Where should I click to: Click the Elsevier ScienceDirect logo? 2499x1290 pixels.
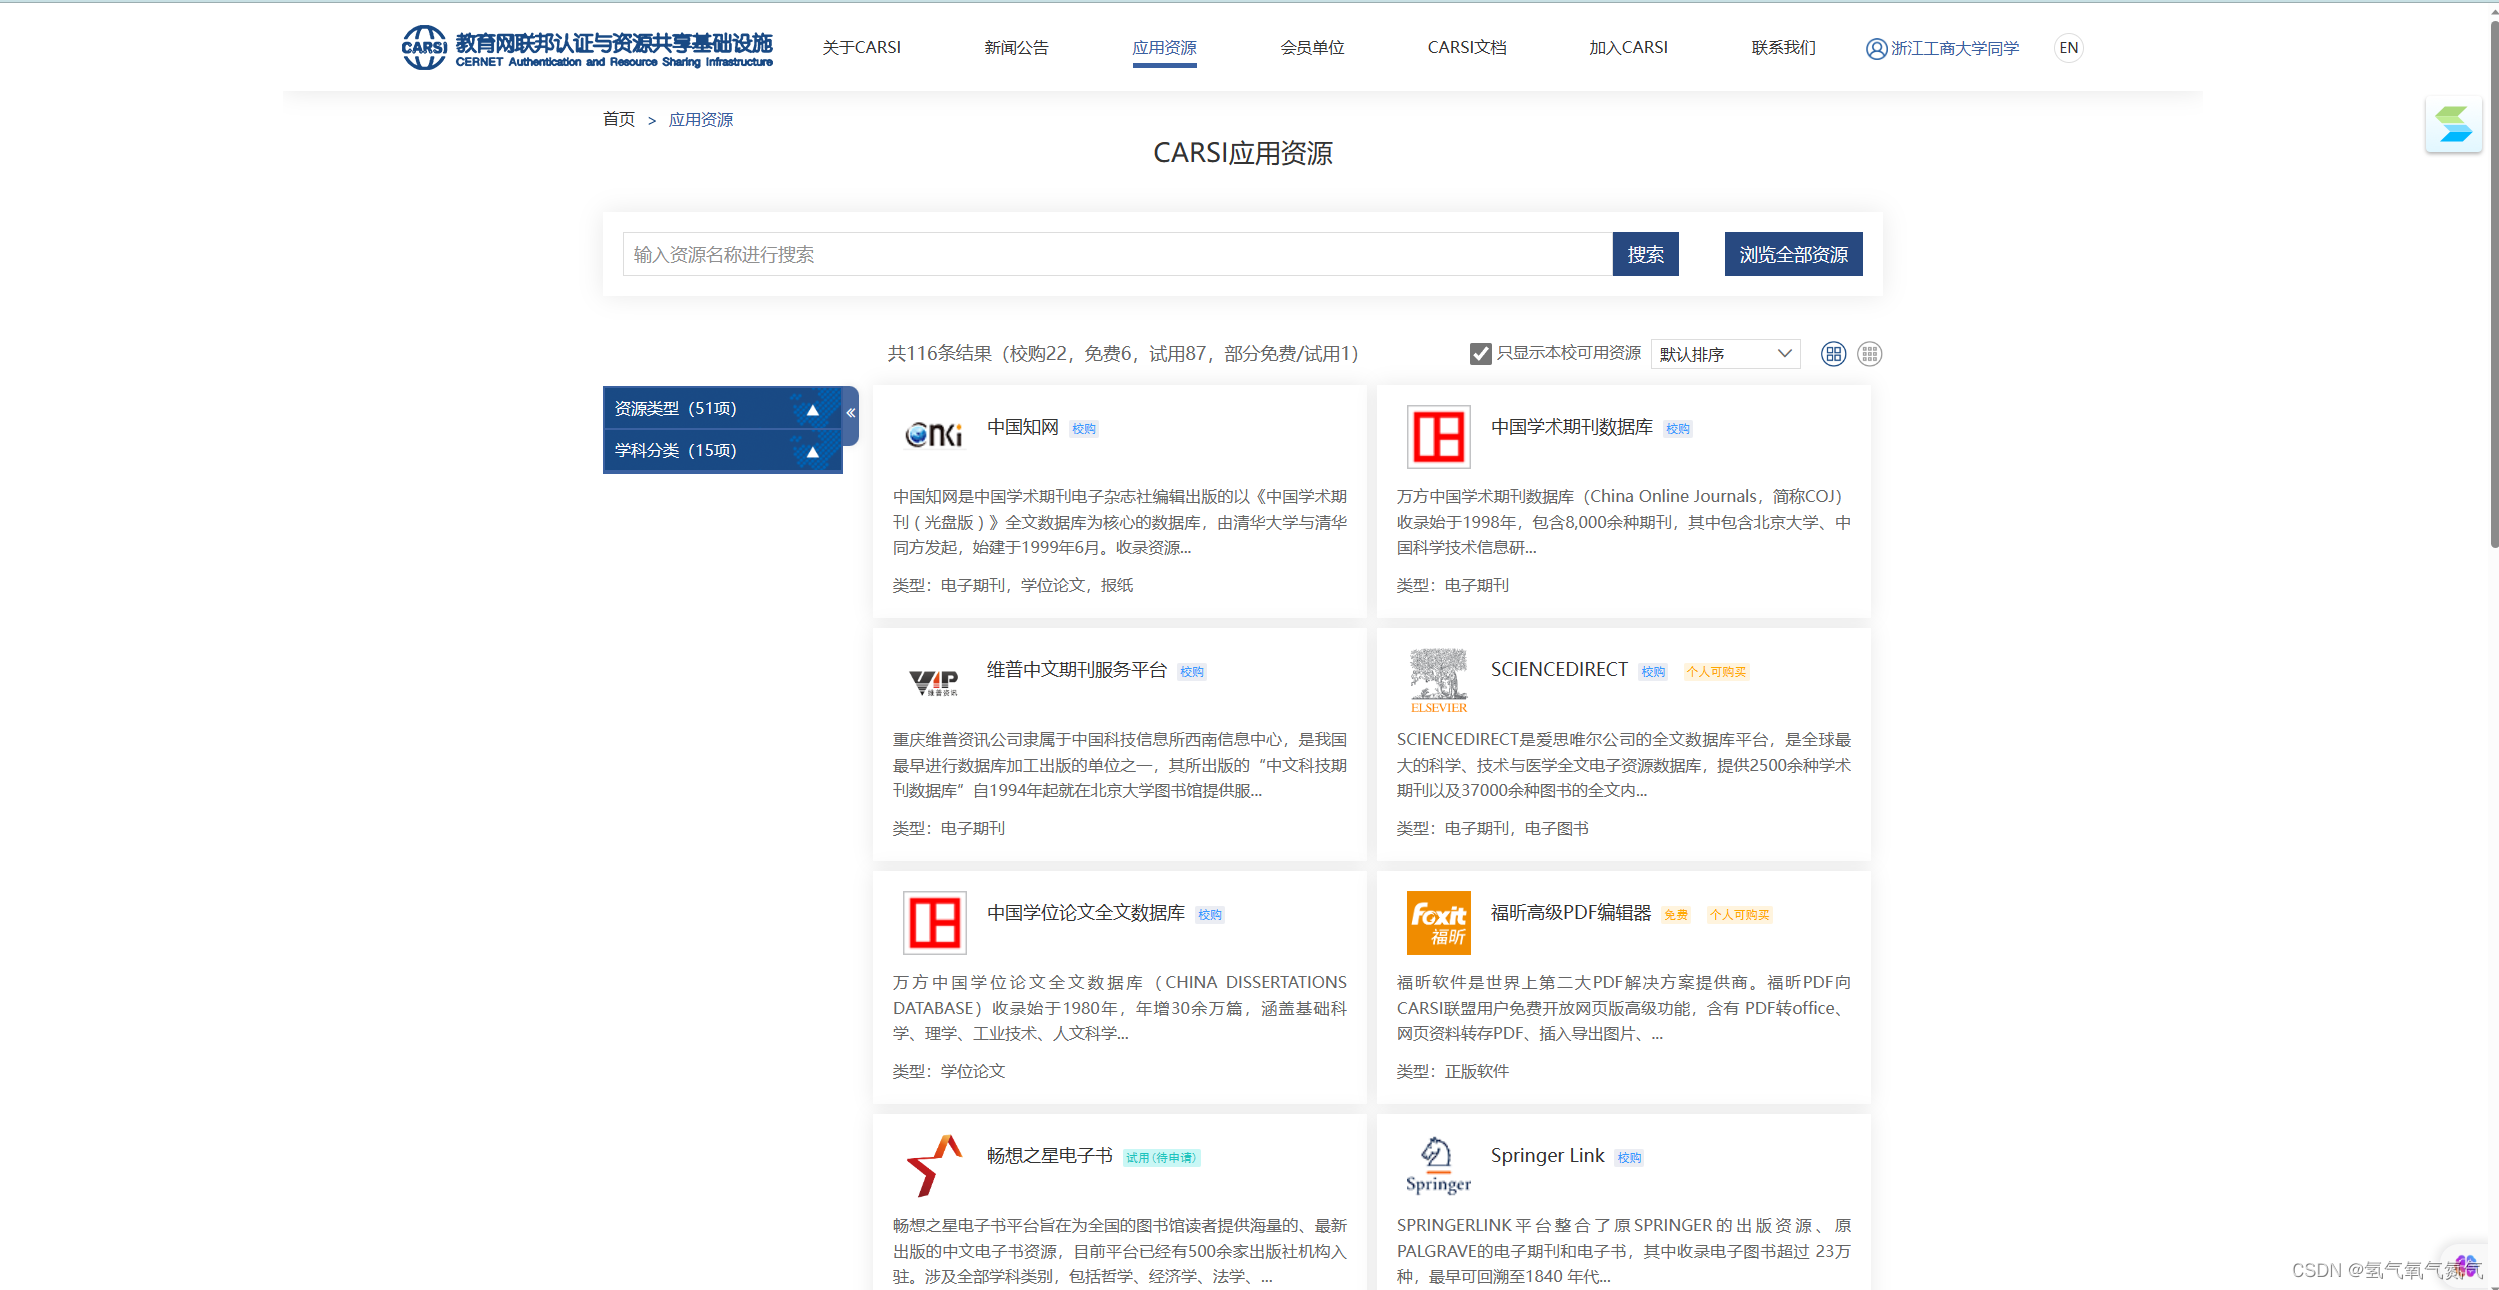click(x=1438, y=679)
